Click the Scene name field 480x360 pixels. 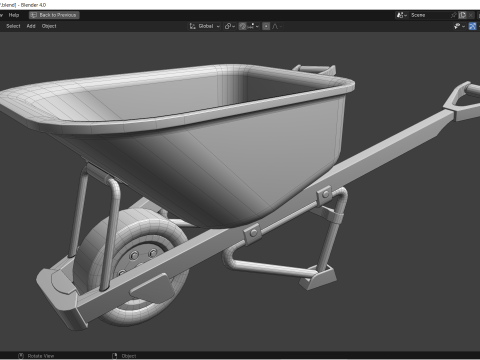tap(429, 15)
